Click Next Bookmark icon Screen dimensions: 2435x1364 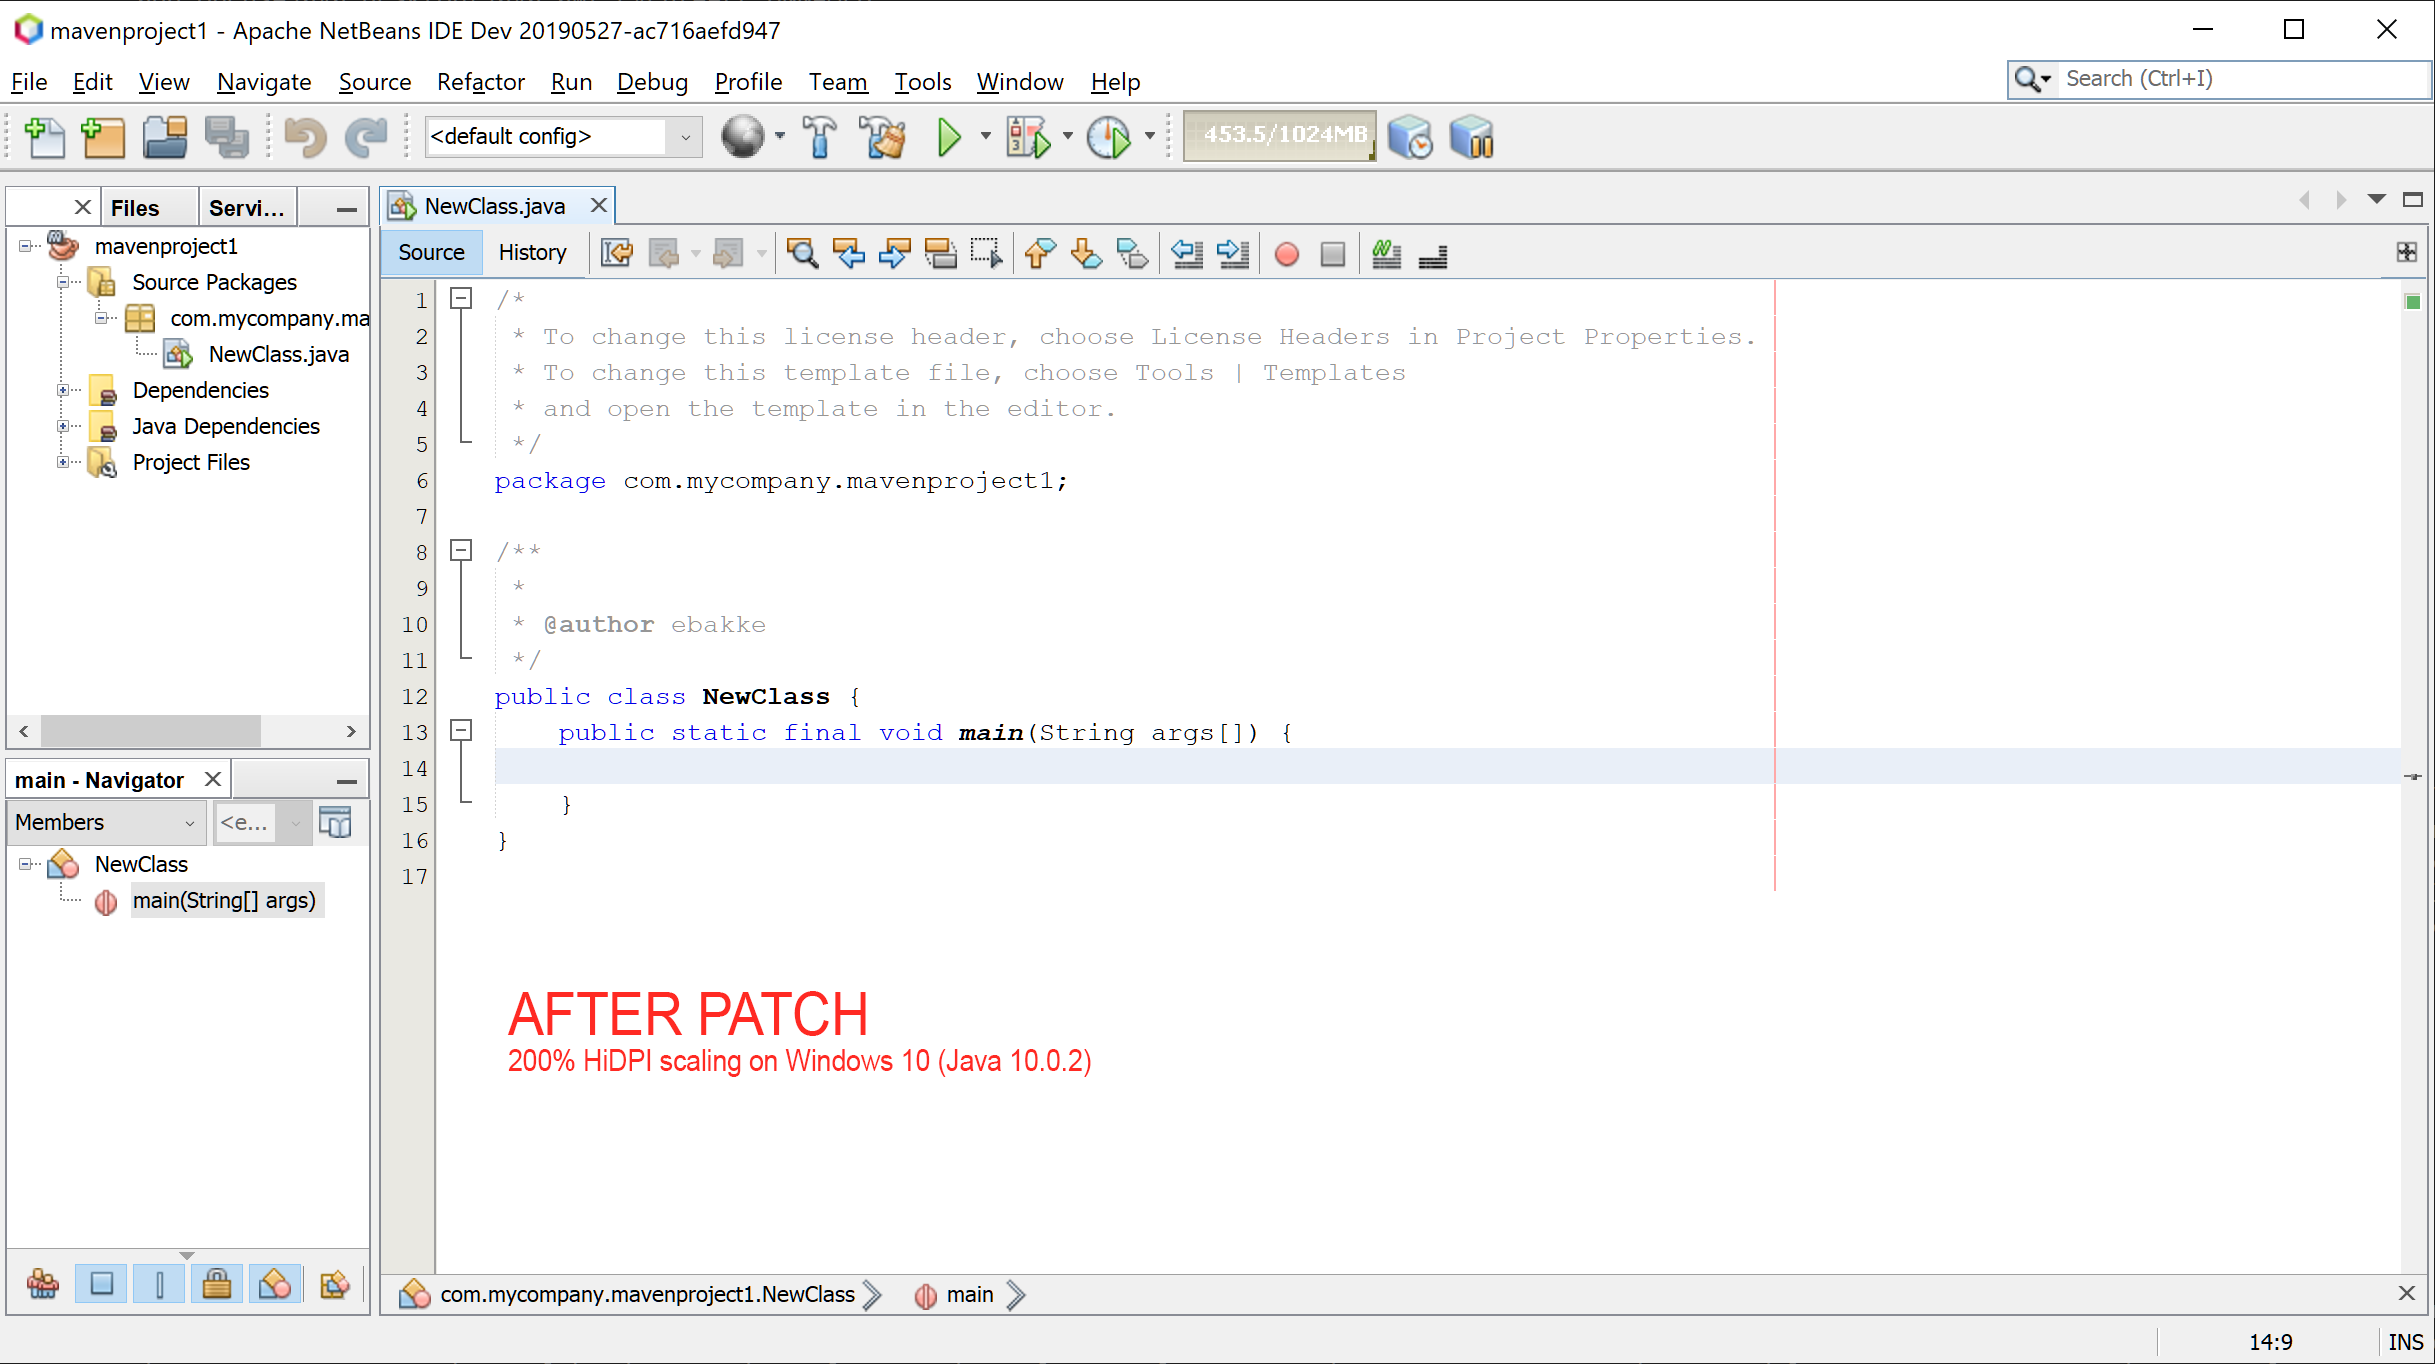[1086, 253]
